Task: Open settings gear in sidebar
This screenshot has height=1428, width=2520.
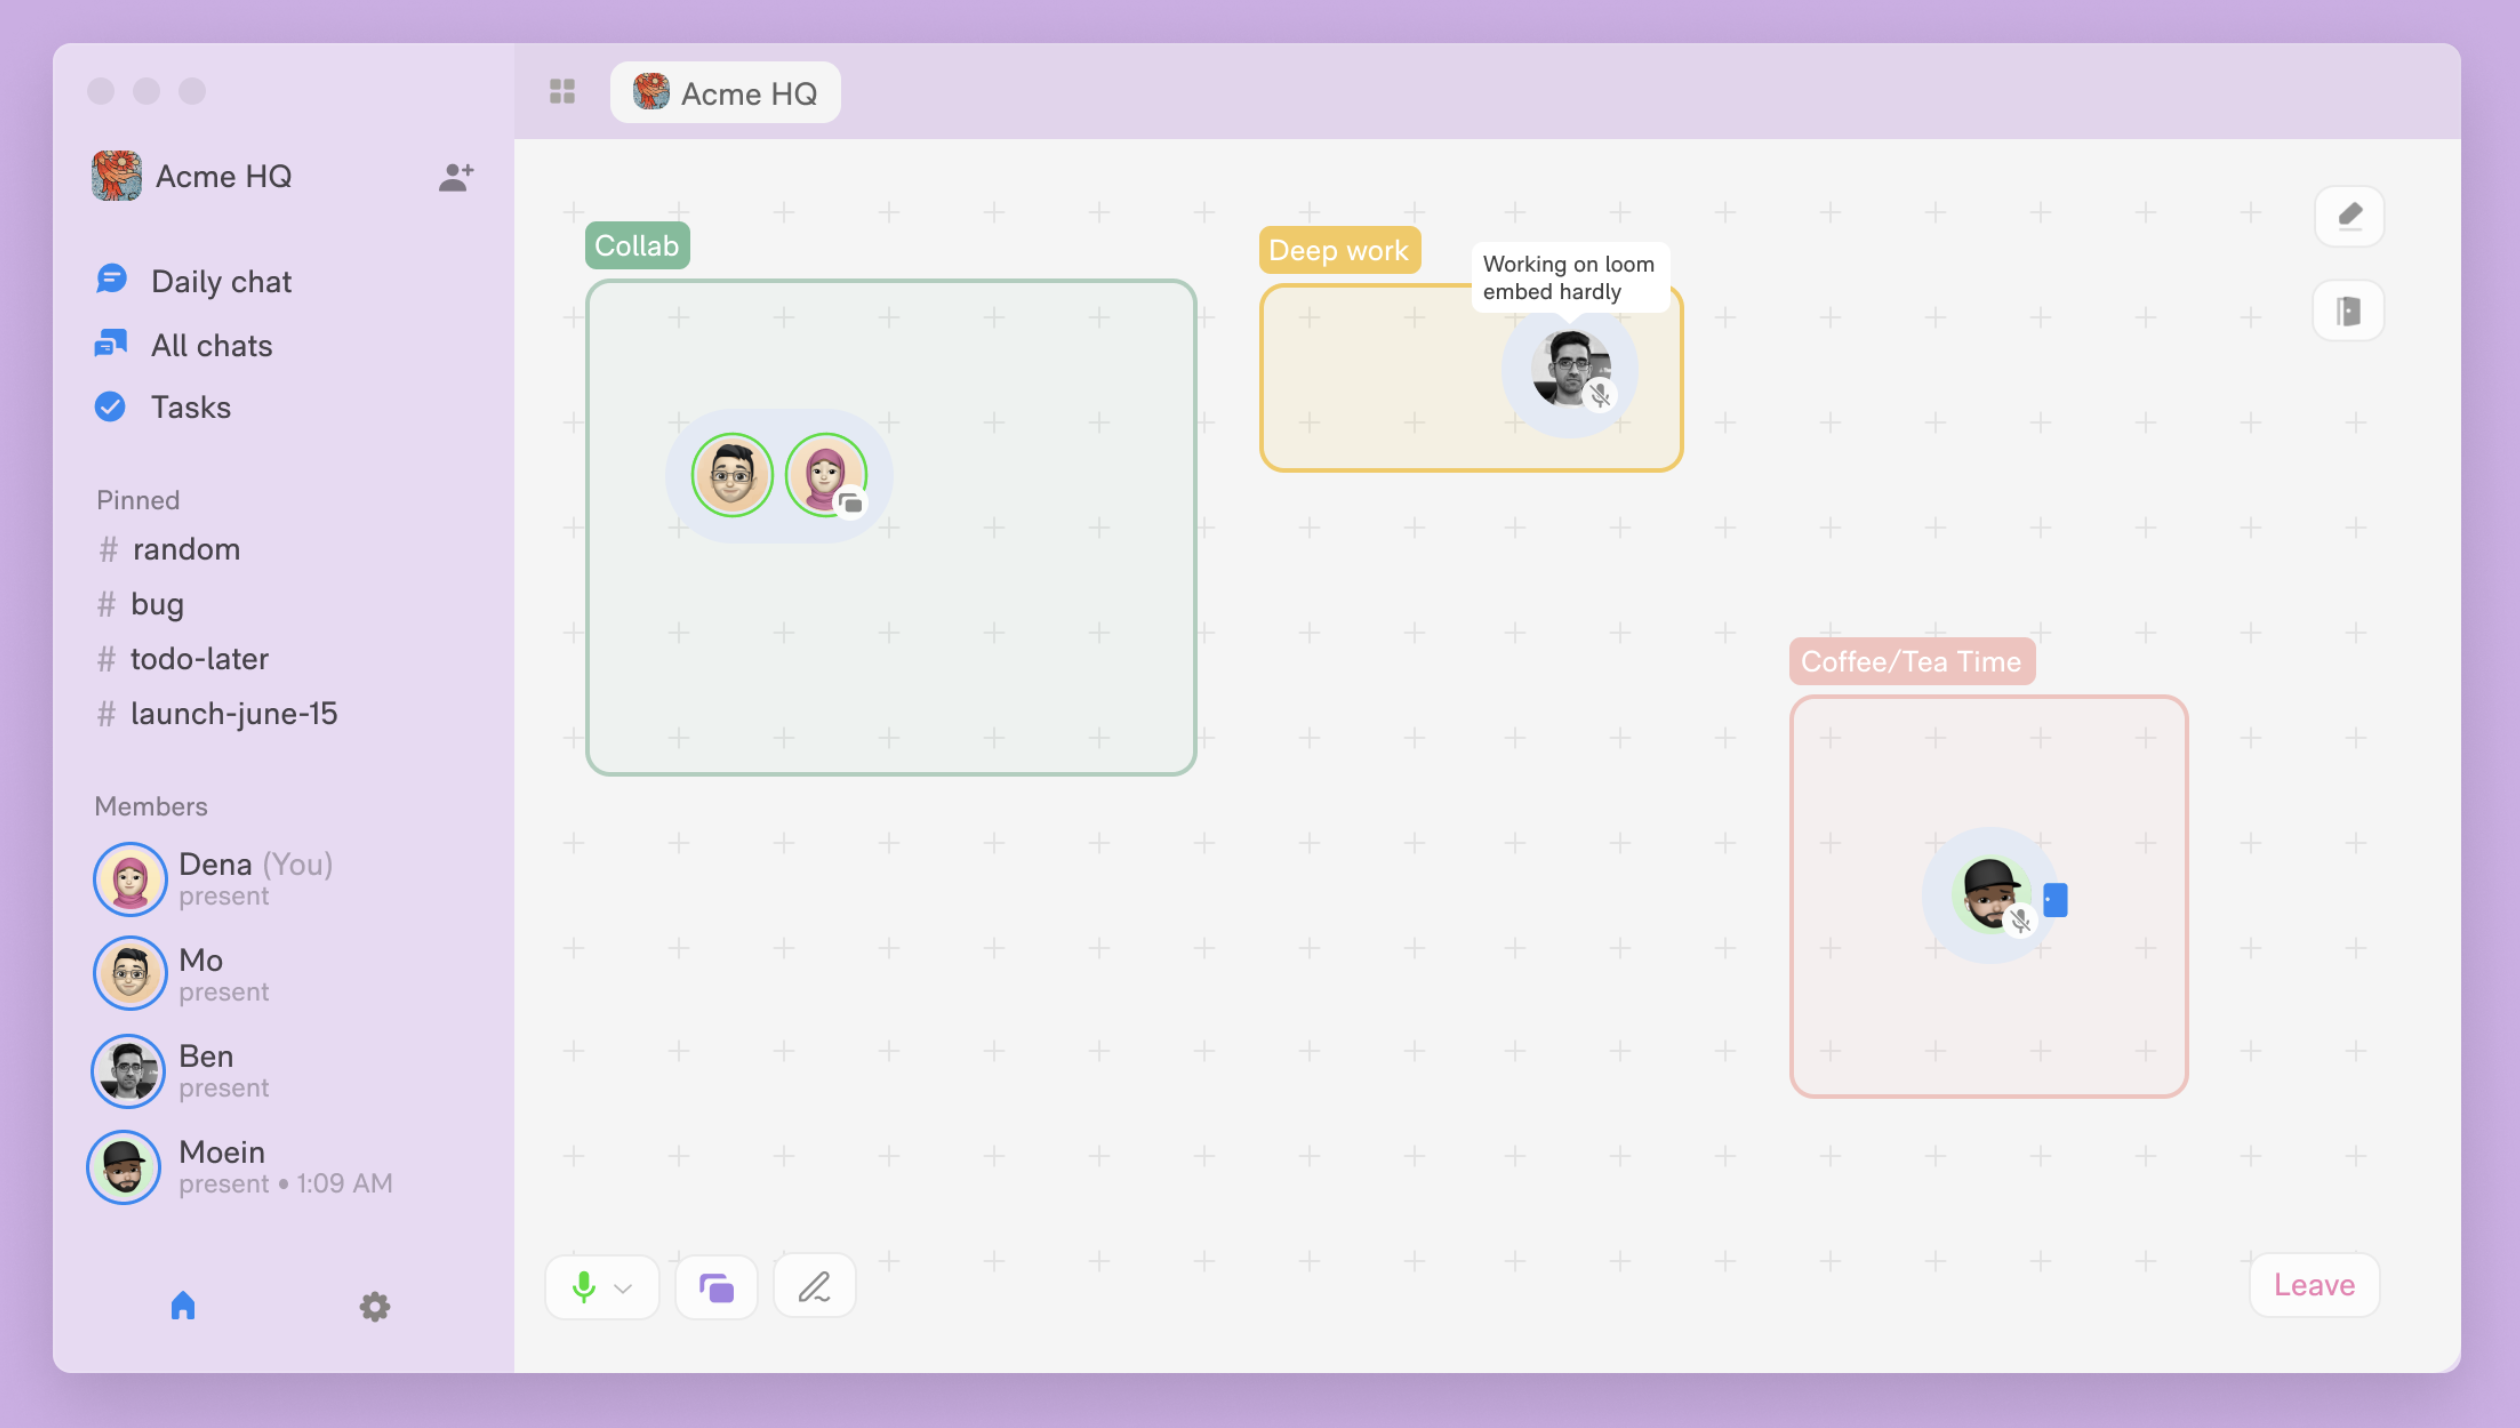Action: (x=374, y=1306)
